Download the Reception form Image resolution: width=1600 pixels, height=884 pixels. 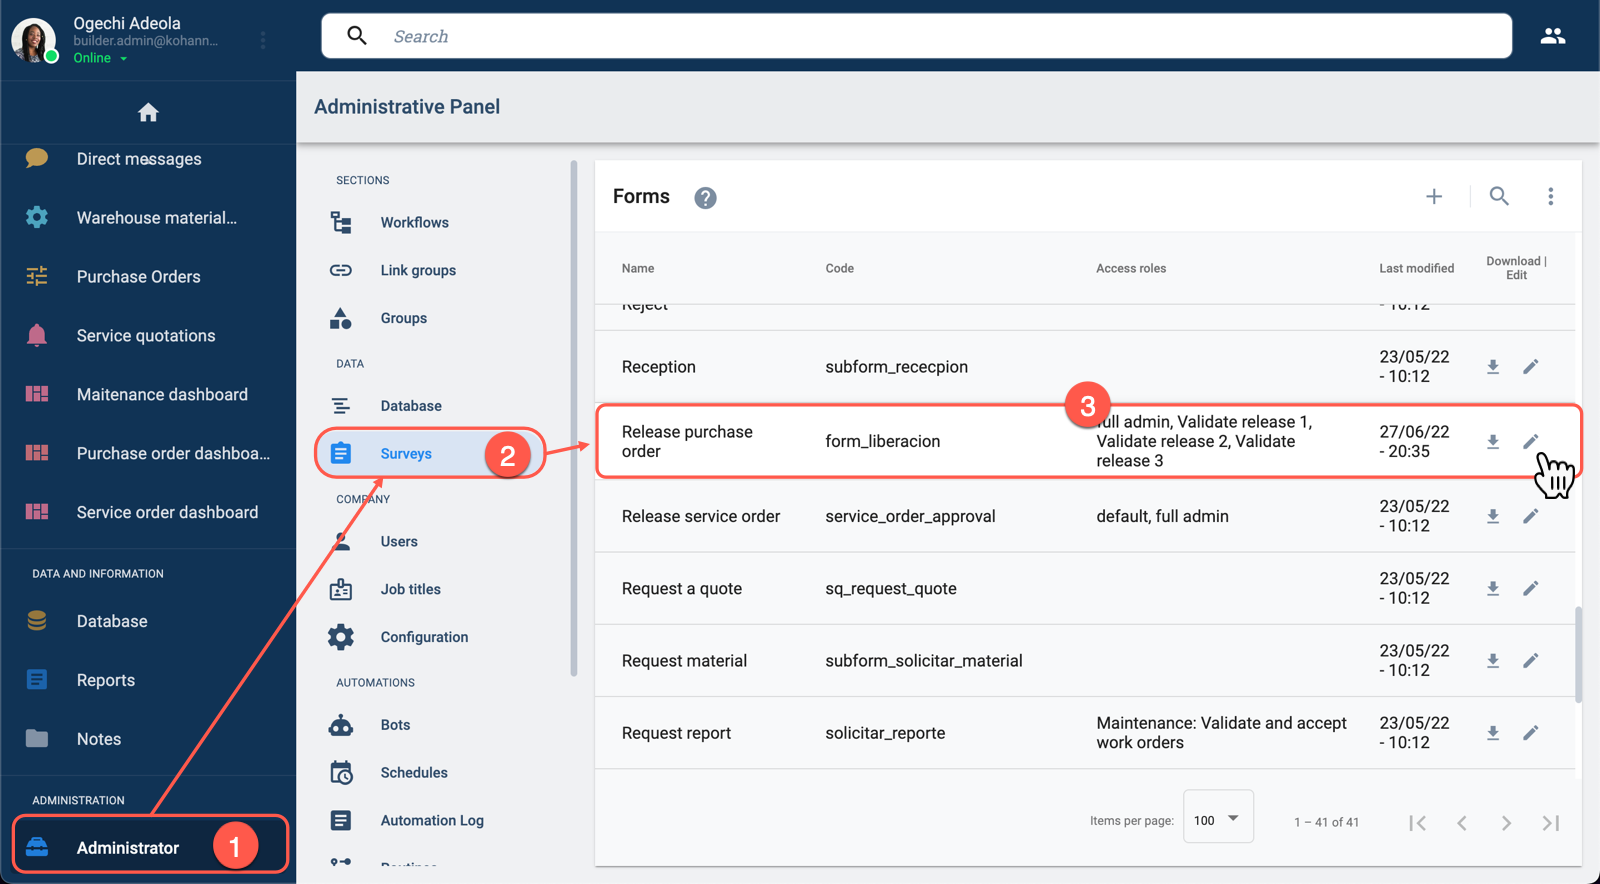pos(1492,367)
